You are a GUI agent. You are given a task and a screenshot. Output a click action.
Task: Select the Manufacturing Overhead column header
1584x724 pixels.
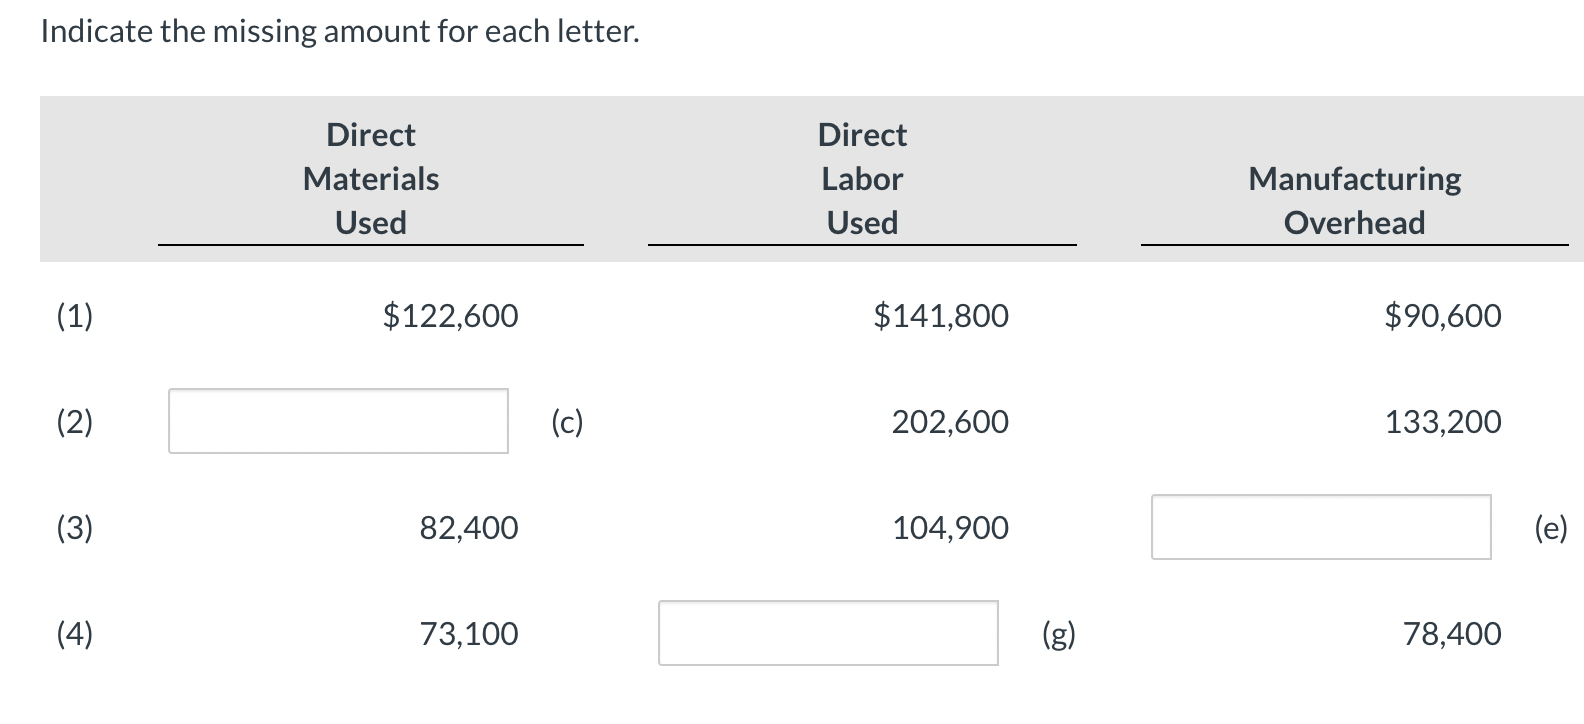[x=1354, y=200]
